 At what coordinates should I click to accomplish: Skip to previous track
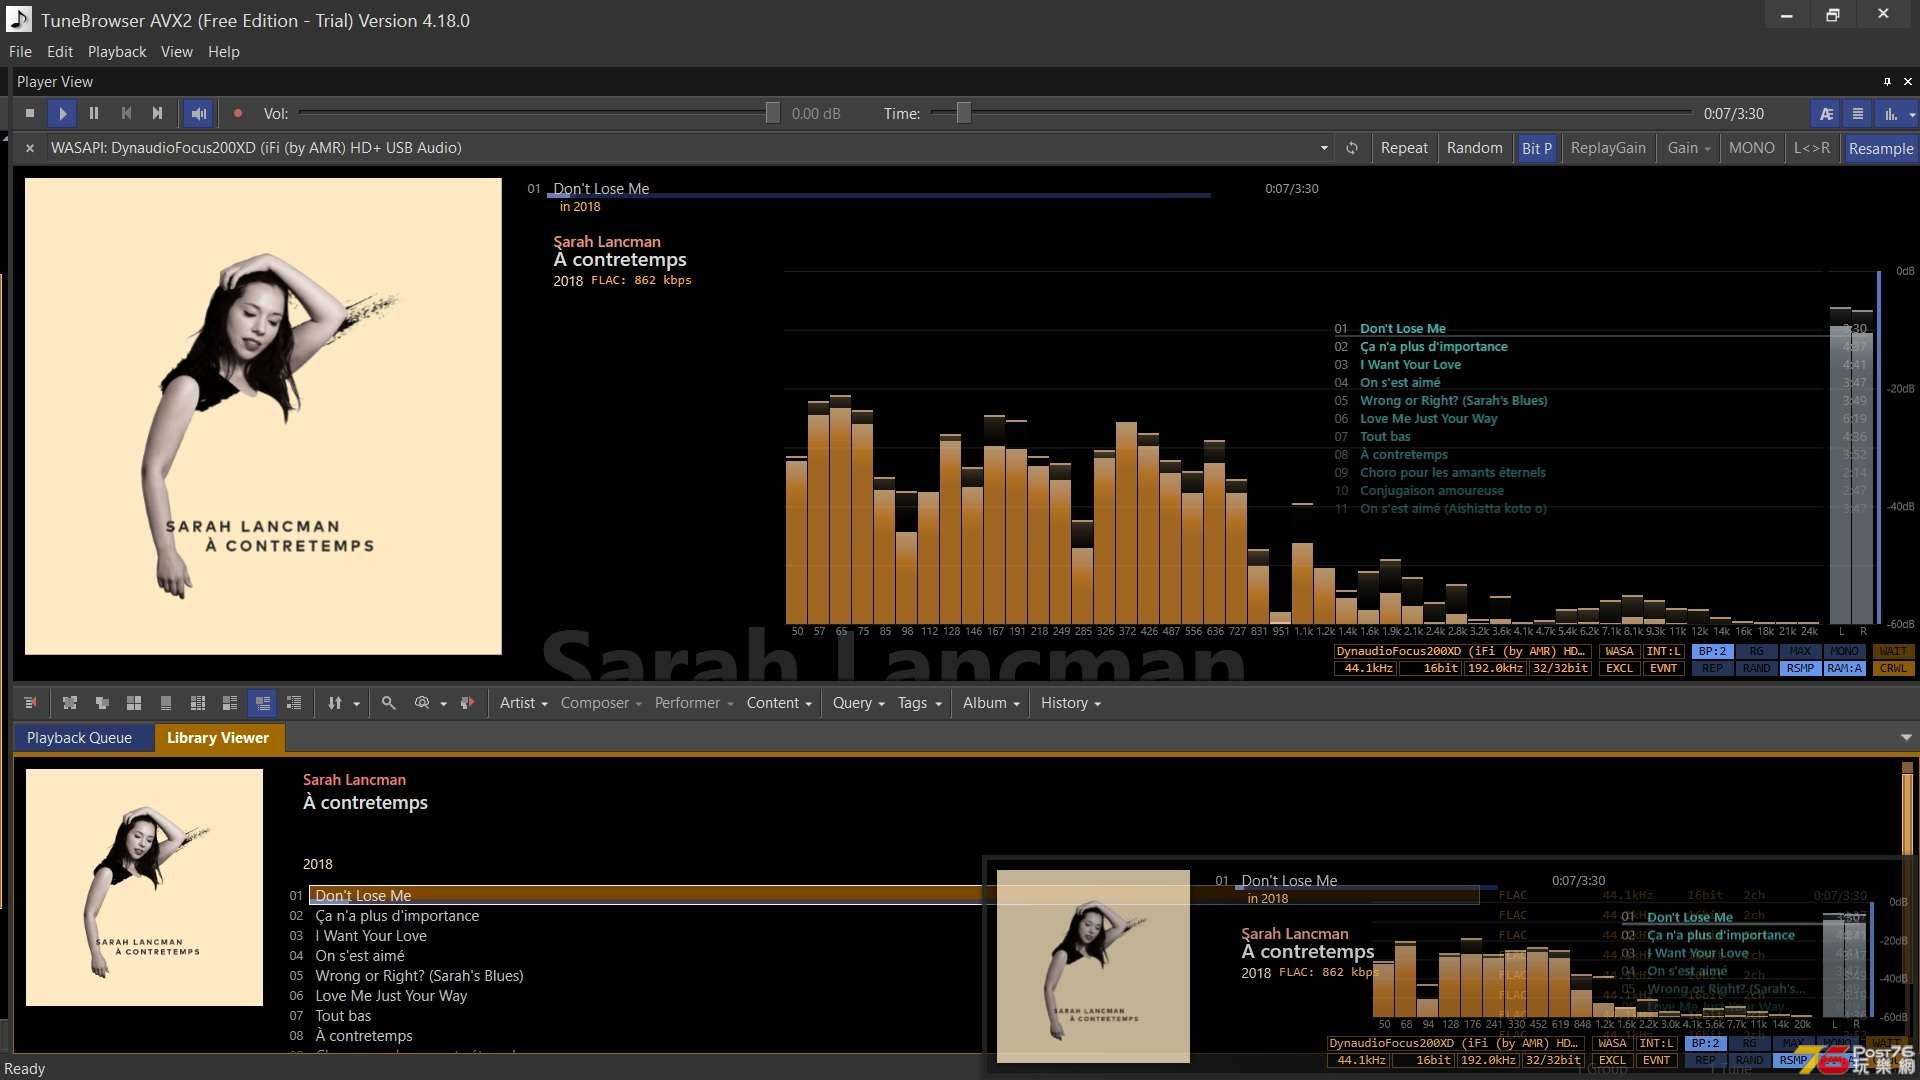pos(126,114)
